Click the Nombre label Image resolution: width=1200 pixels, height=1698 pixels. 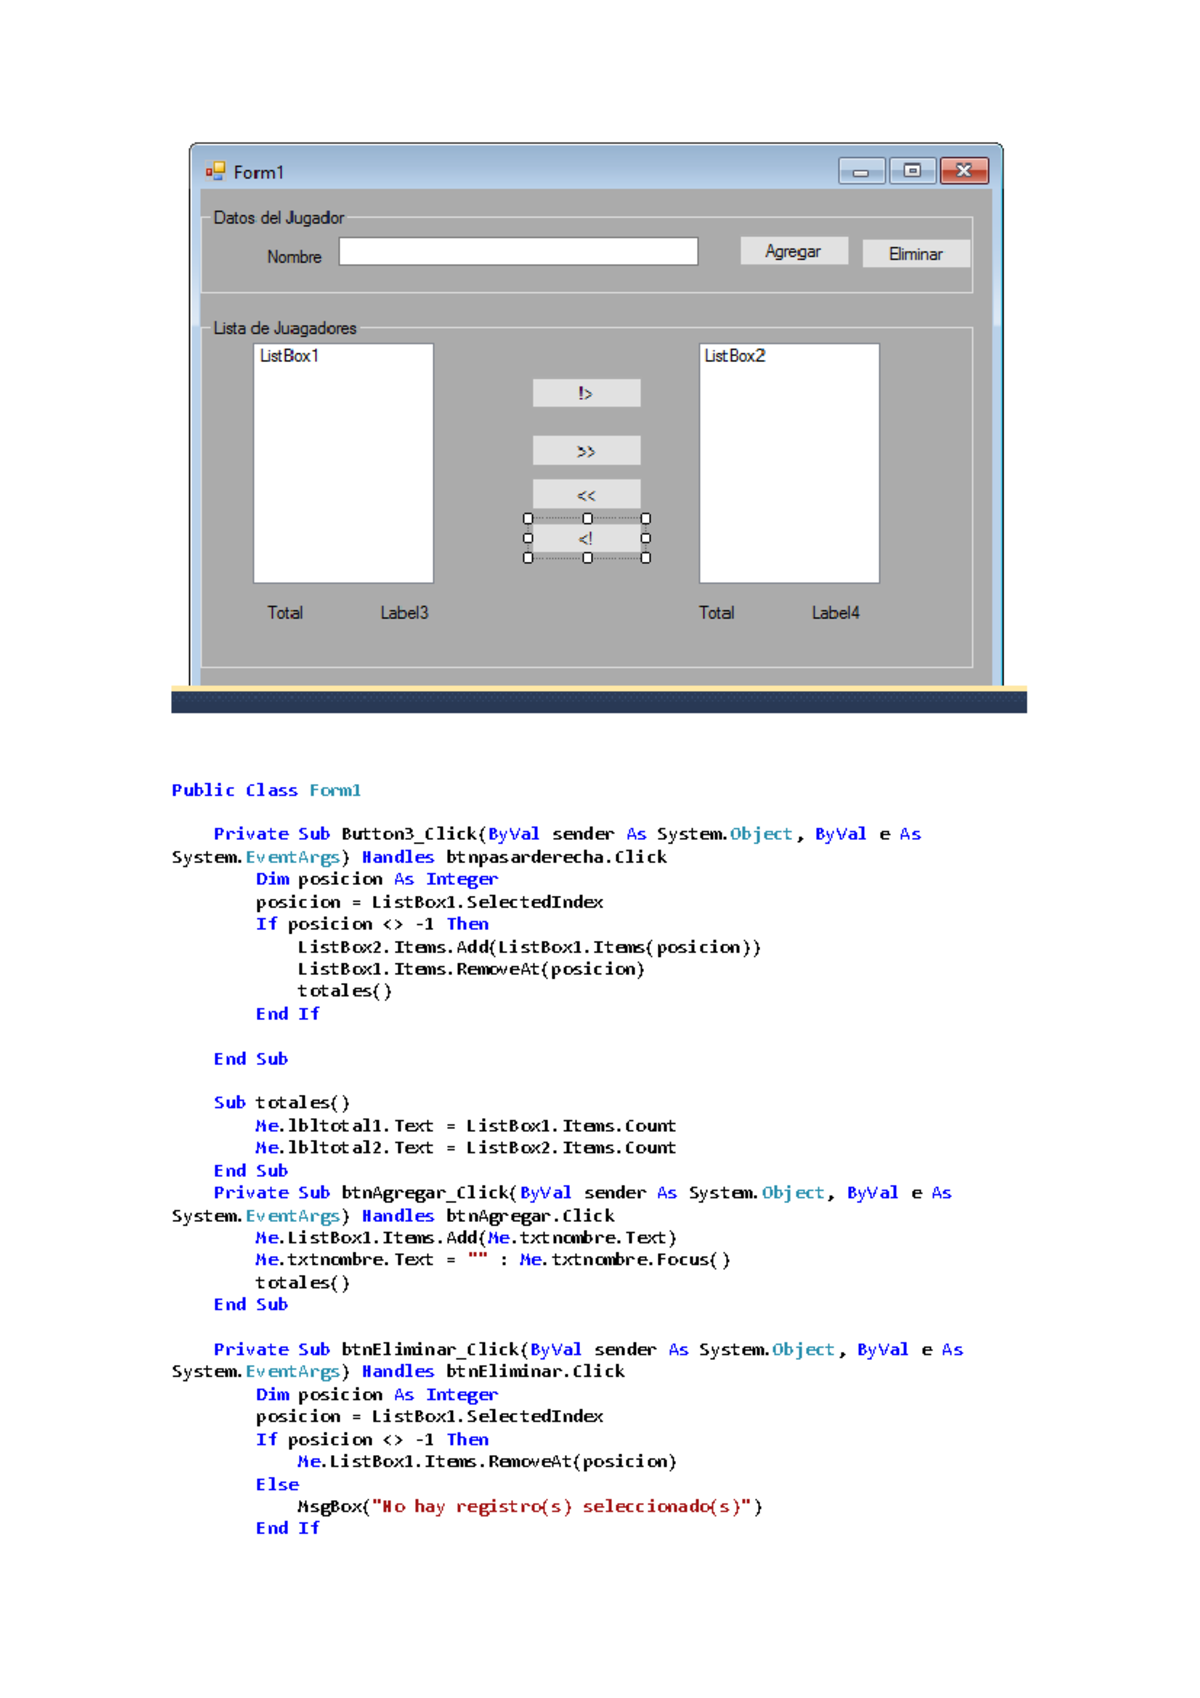(x=294, y=257)
